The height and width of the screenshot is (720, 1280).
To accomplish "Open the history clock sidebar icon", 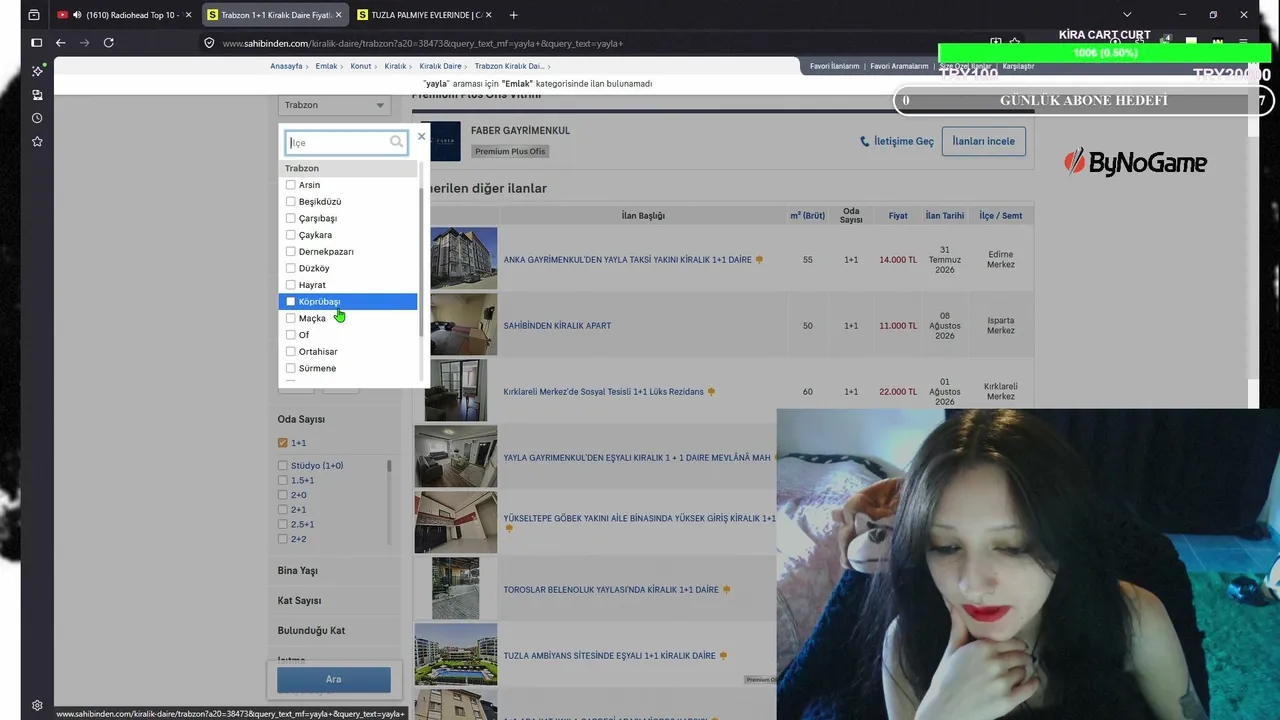I will pyautogui.click(x=37, y=118).
